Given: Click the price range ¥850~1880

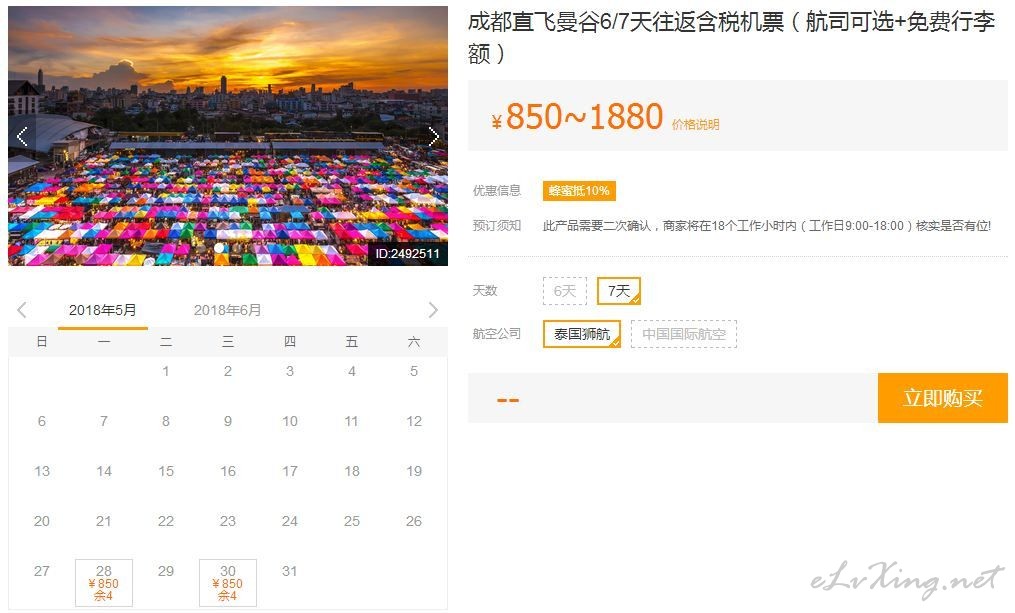Looking at the screenshot, I should point(577,117).
